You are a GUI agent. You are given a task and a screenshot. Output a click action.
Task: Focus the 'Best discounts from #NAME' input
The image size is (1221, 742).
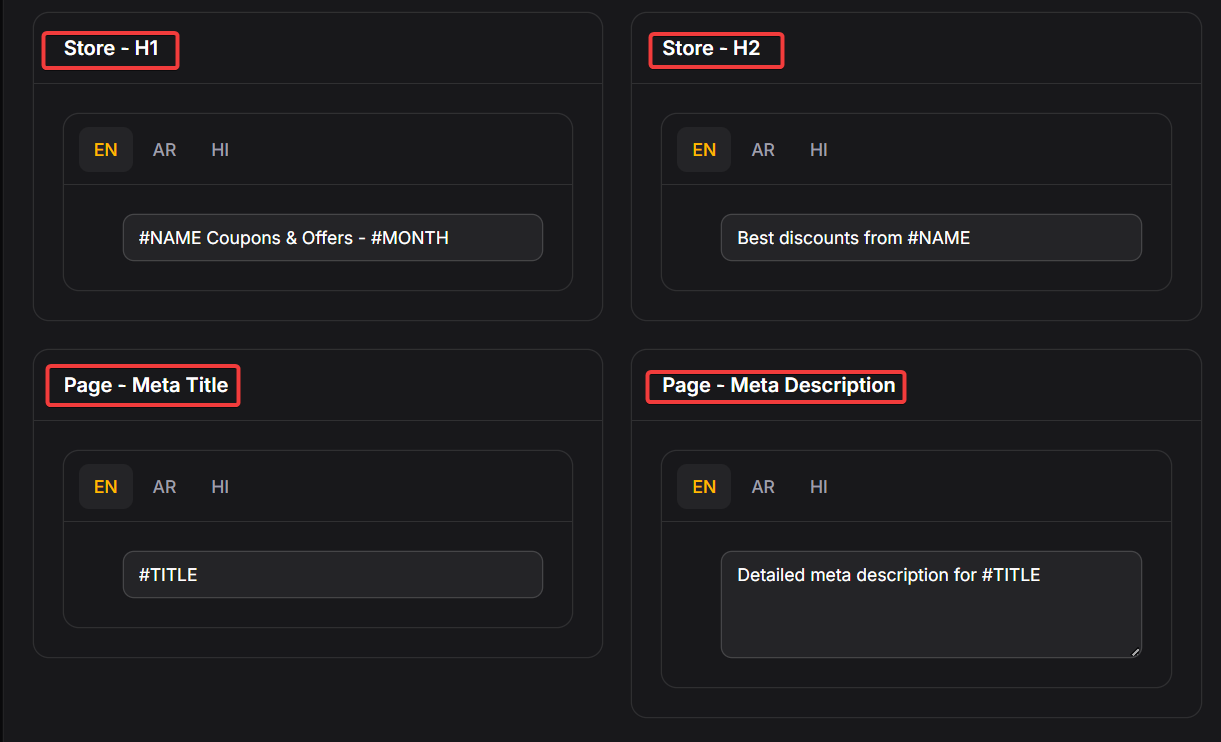point(930,238)
